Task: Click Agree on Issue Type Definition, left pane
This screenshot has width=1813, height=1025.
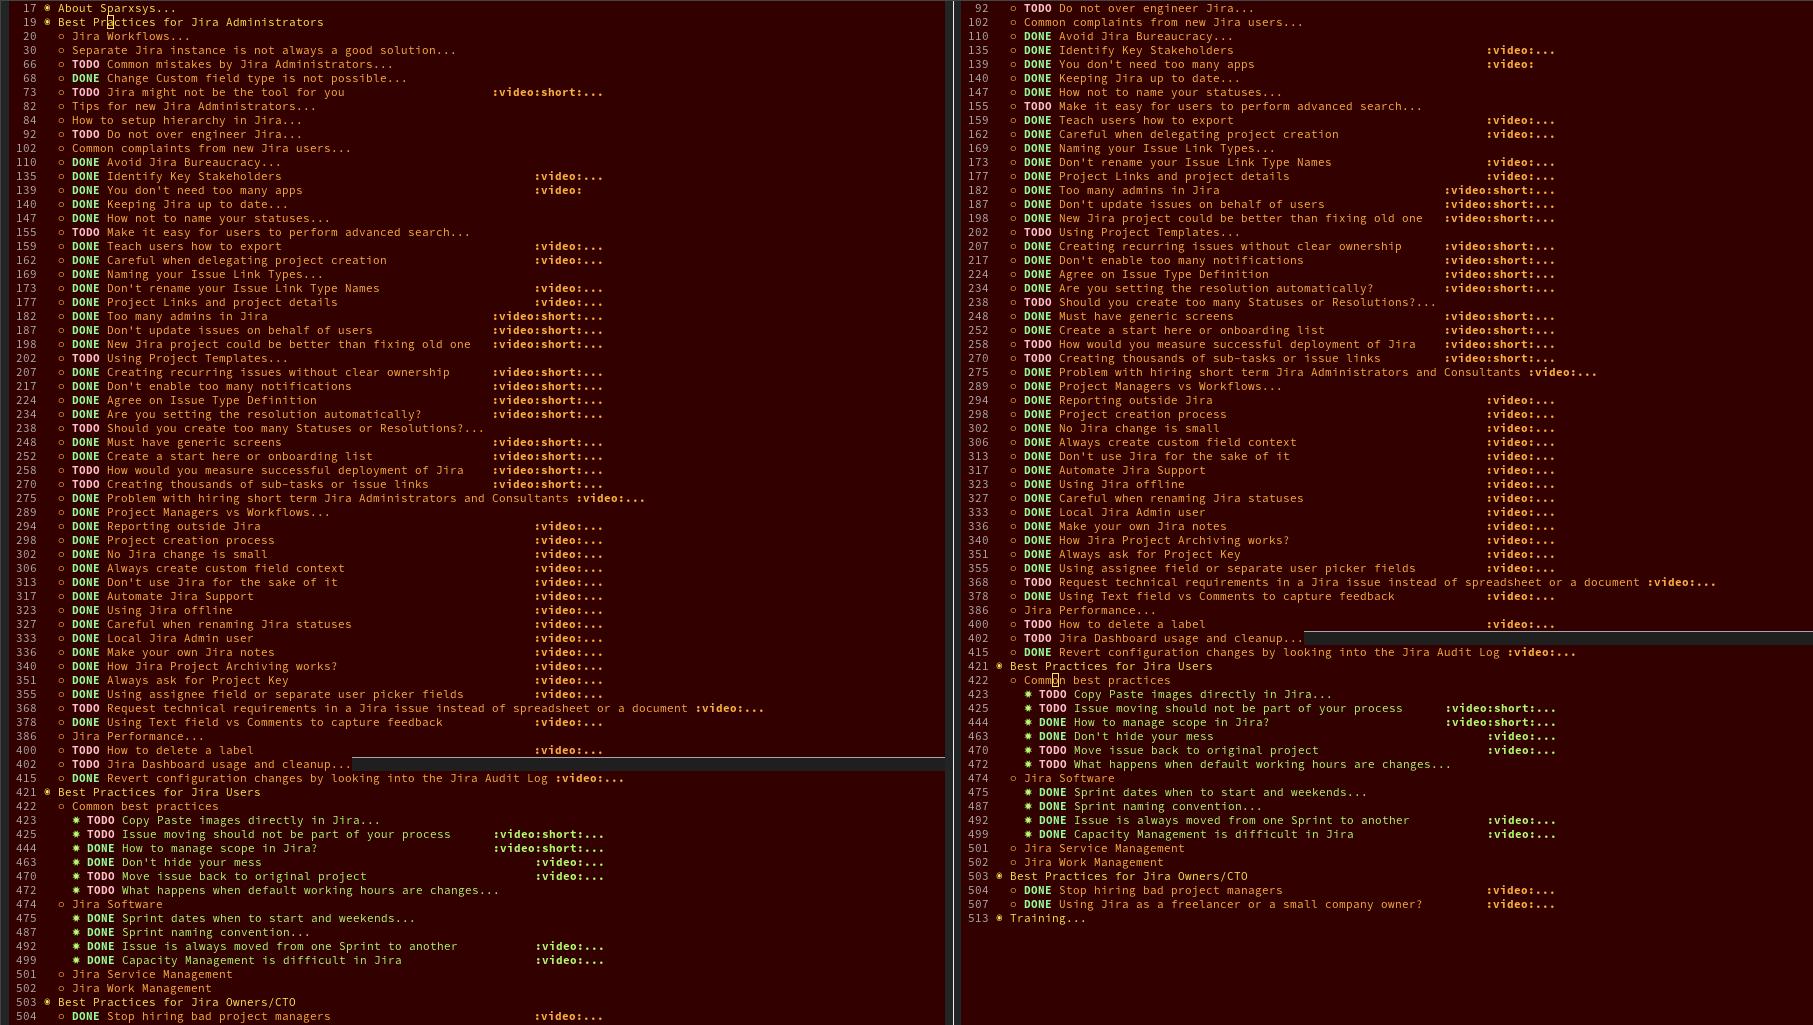Action: 211,400
